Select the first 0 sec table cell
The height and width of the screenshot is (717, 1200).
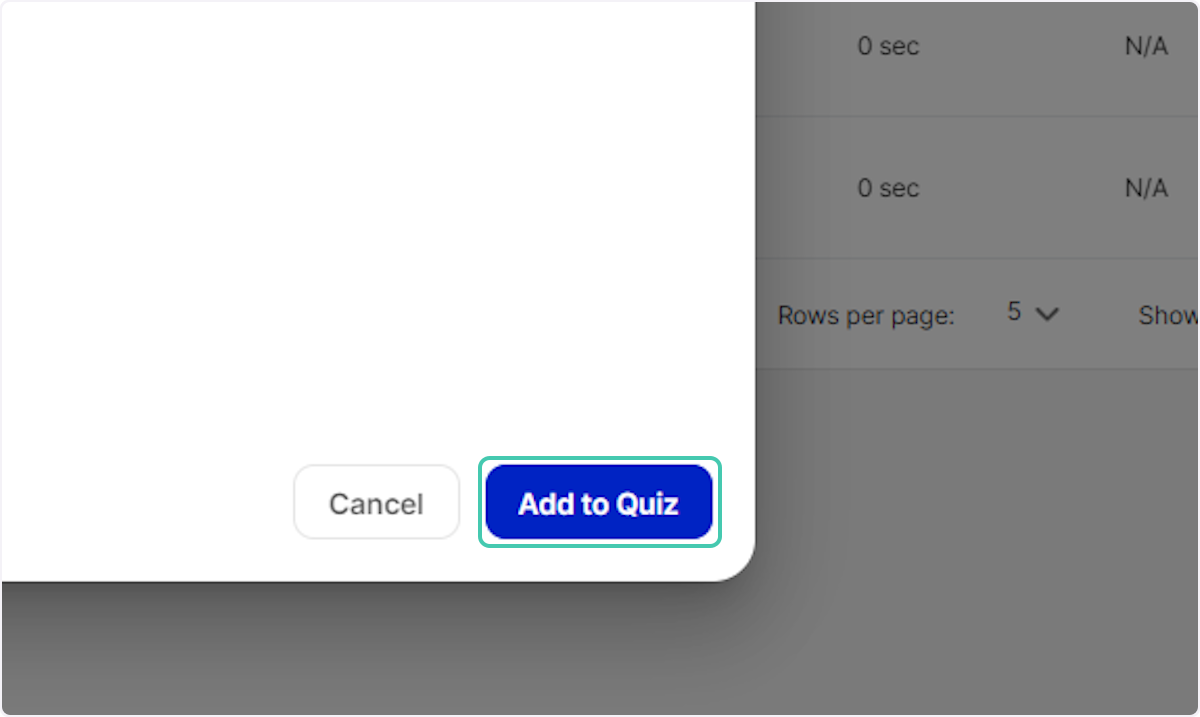(x=887, y=45)
